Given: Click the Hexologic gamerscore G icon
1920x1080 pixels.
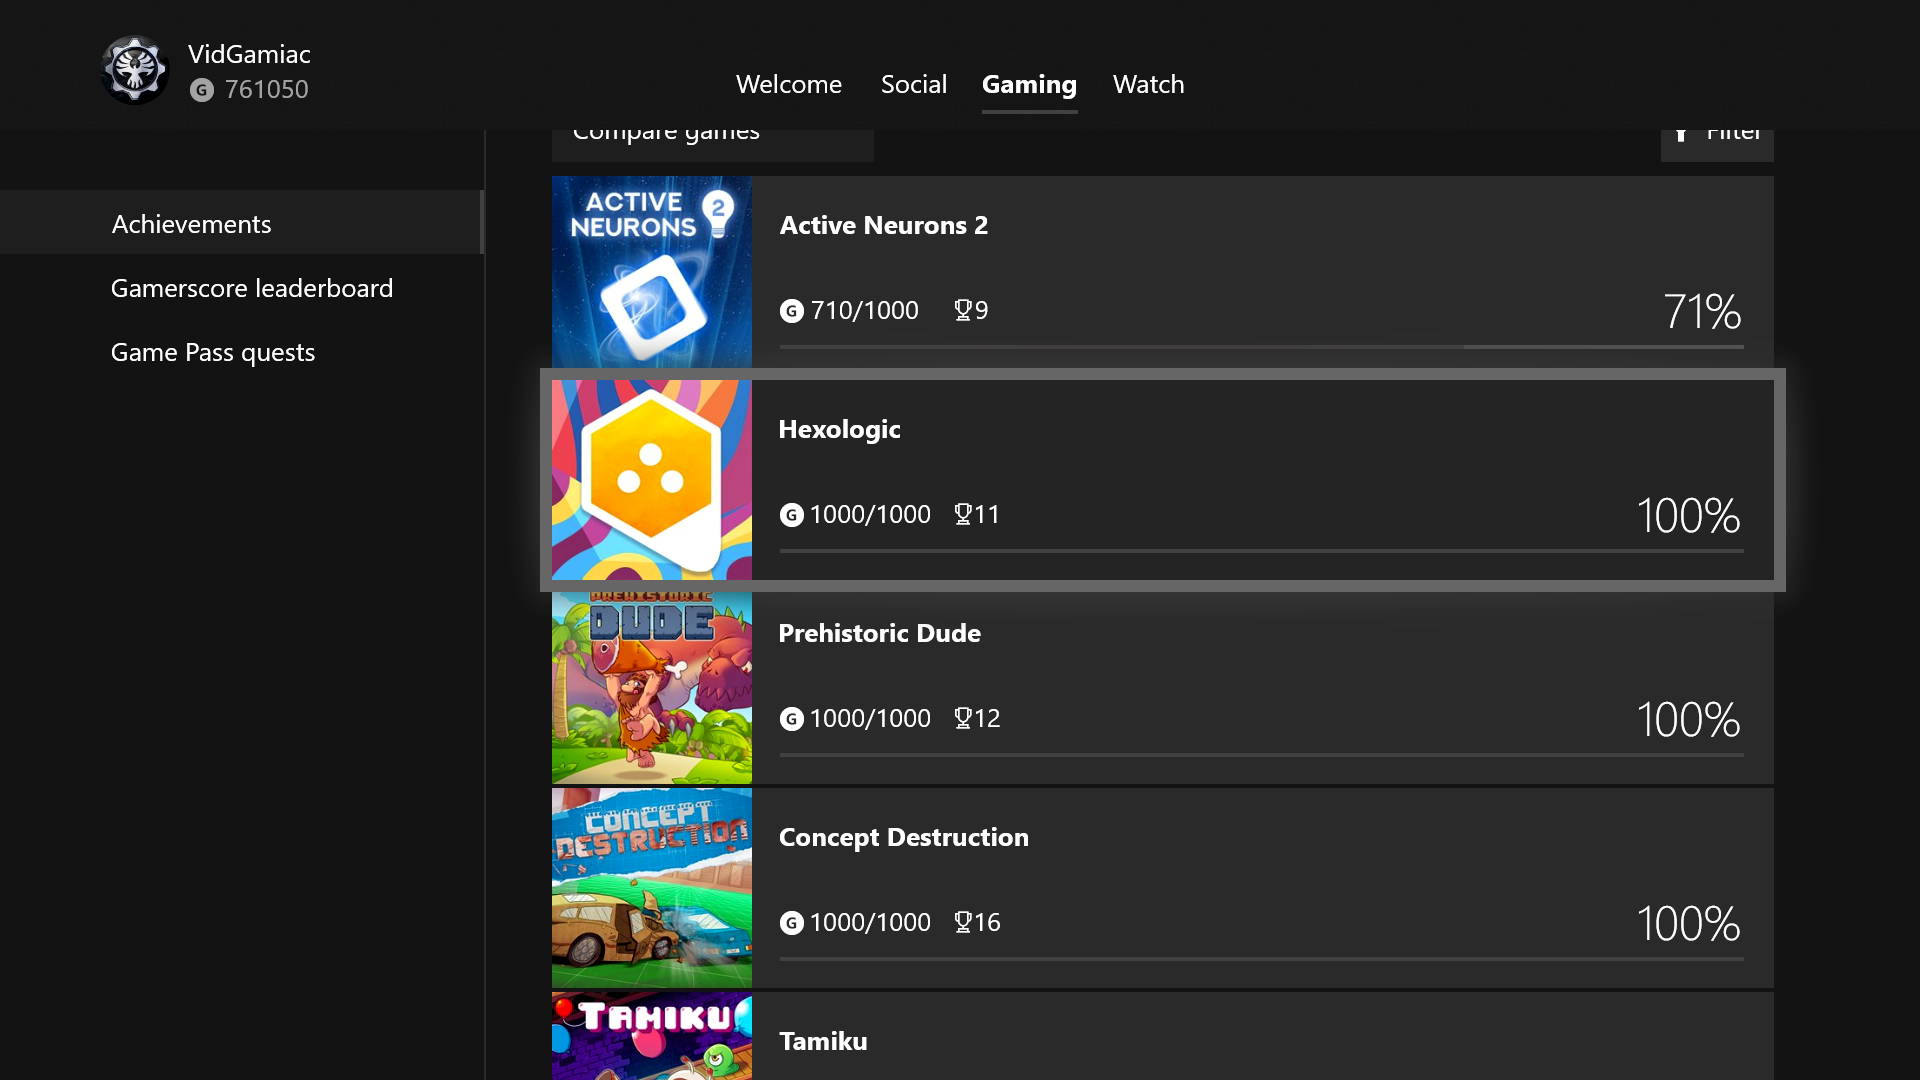Looking at the screenshot, I should click(x=791, y=515).
